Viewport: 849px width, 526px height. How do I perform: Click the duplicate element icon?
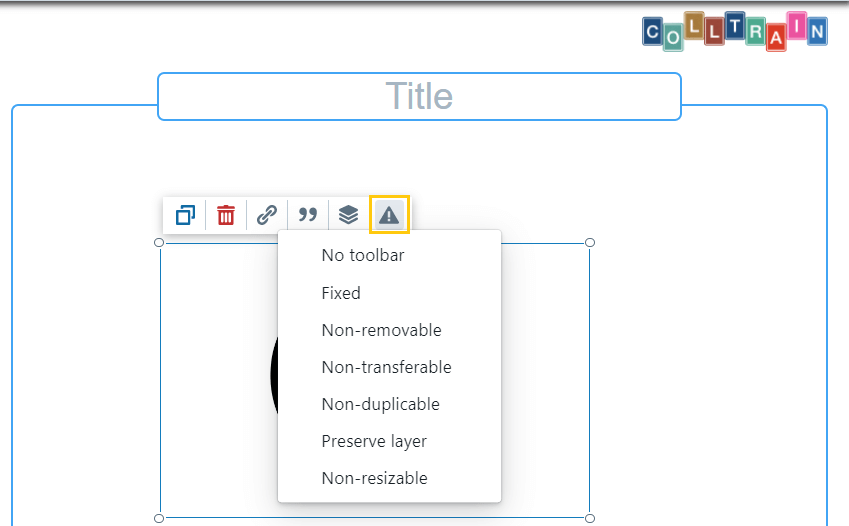tap(185, 215)
